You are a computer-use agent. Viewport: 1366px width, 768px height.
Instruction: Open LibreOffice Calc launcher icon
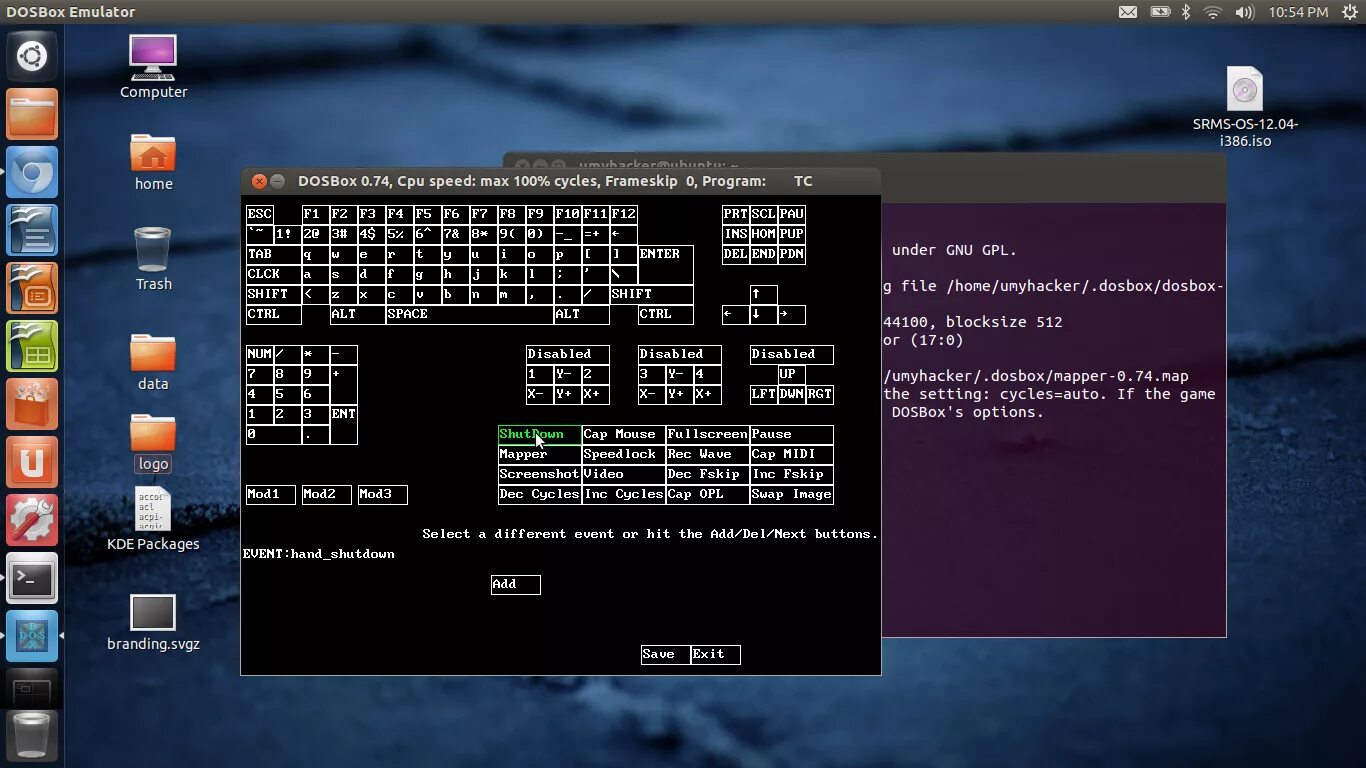pos(32,346)
